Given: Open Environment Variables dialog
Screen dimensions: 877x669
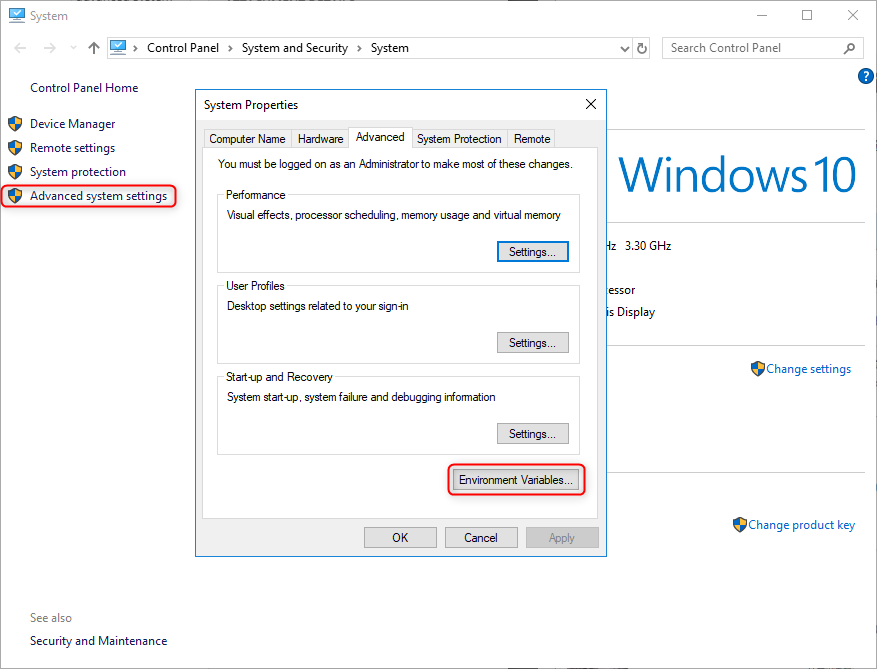Looking at the screenshot, I should [x=515, y=480].
